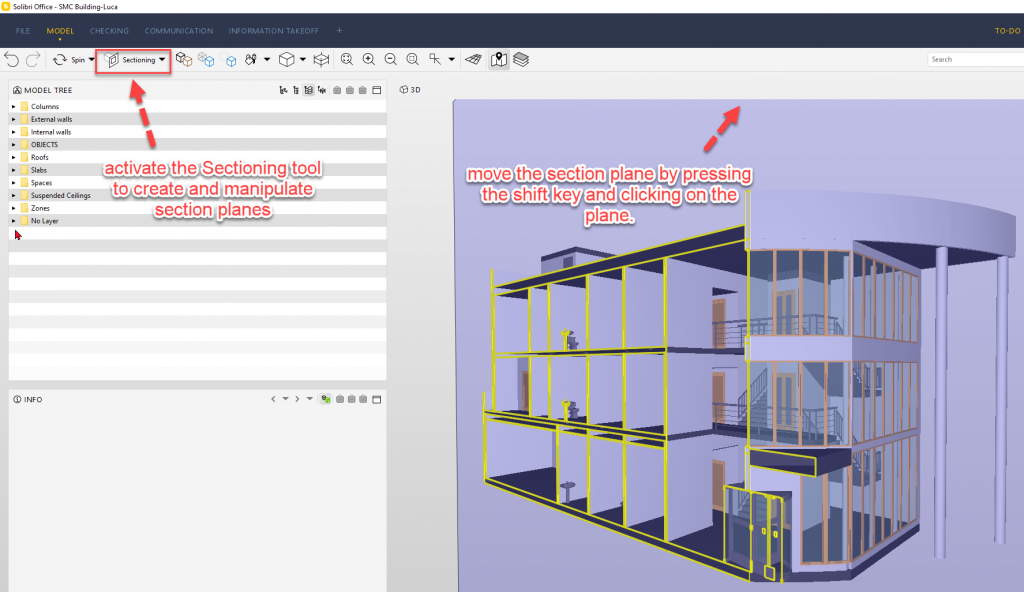Expand the Internal walls folder

[x=14, y=132]
